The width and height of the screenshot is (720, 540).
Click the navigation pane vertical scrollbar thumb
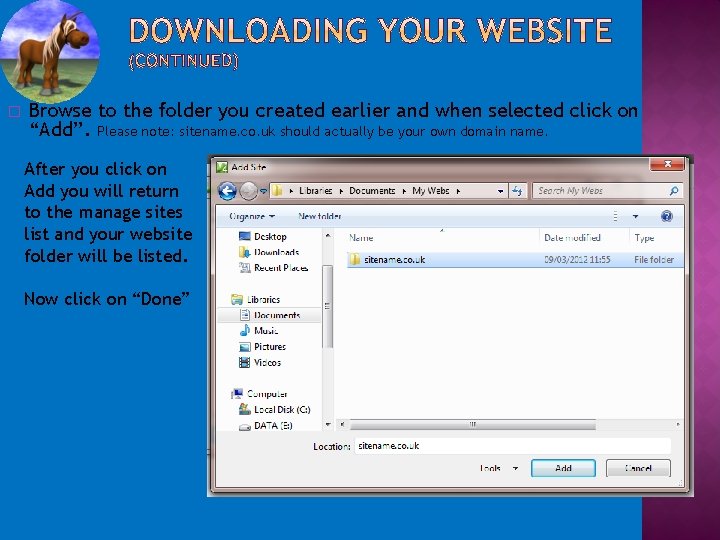(x=327, y=306)
